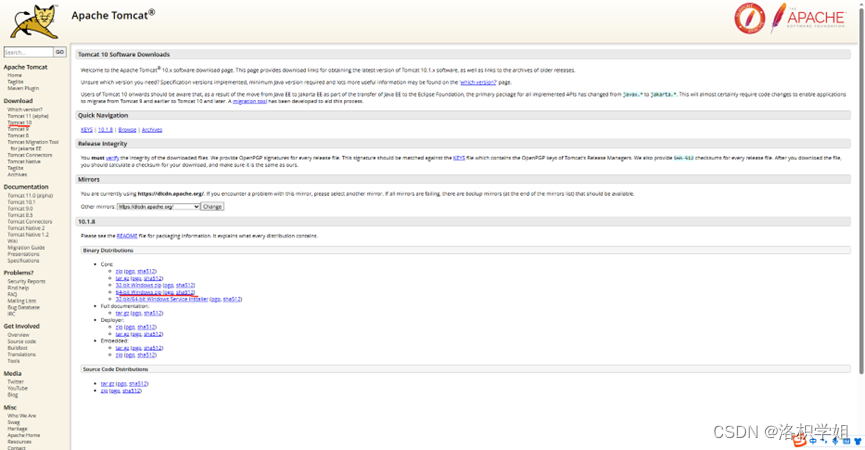
Task: Open the Mailing Lists link
Action: 22,301
